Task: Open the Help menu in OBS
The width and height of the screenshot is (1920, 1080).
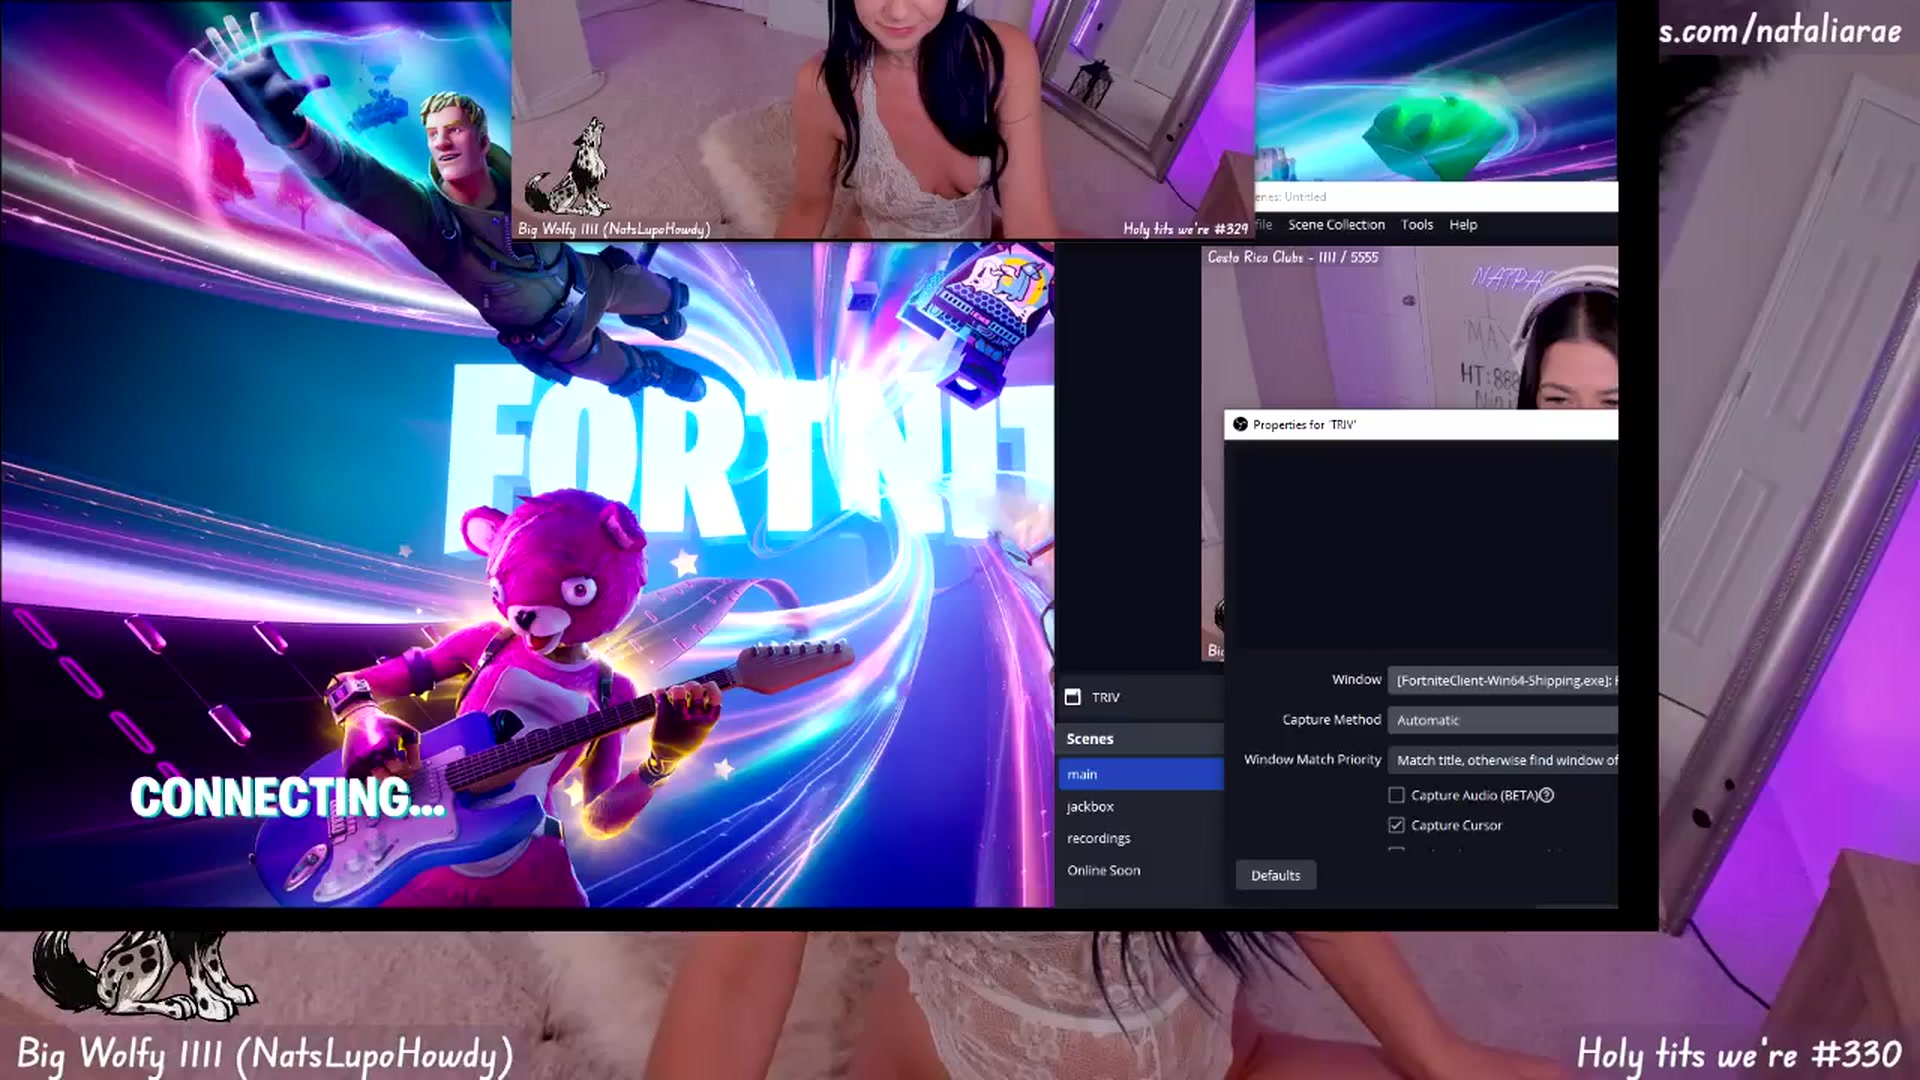Action: tap(1463, 225)
